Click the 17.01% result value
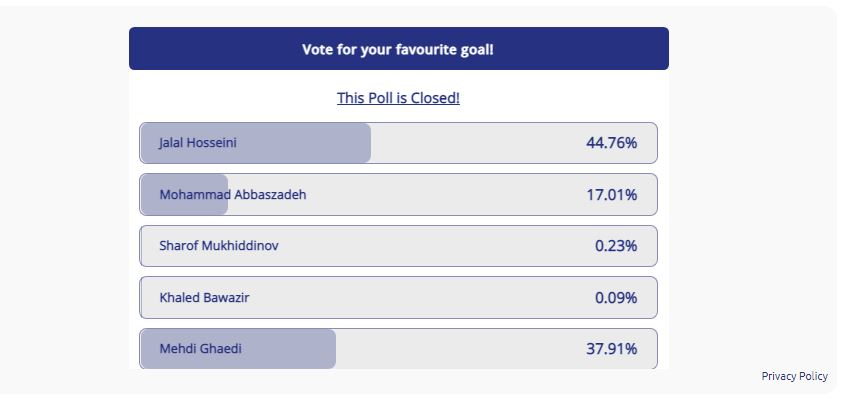Image resolution: width=852 pixels, height=413 pixels. [611, 195]
